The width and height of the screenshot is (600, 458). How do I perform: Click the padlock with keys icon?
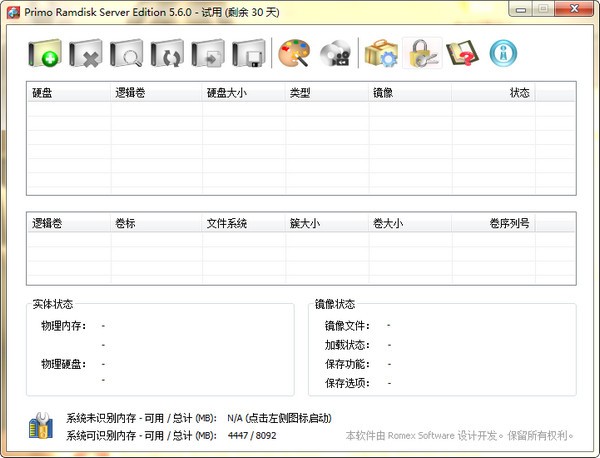(422, 54)
